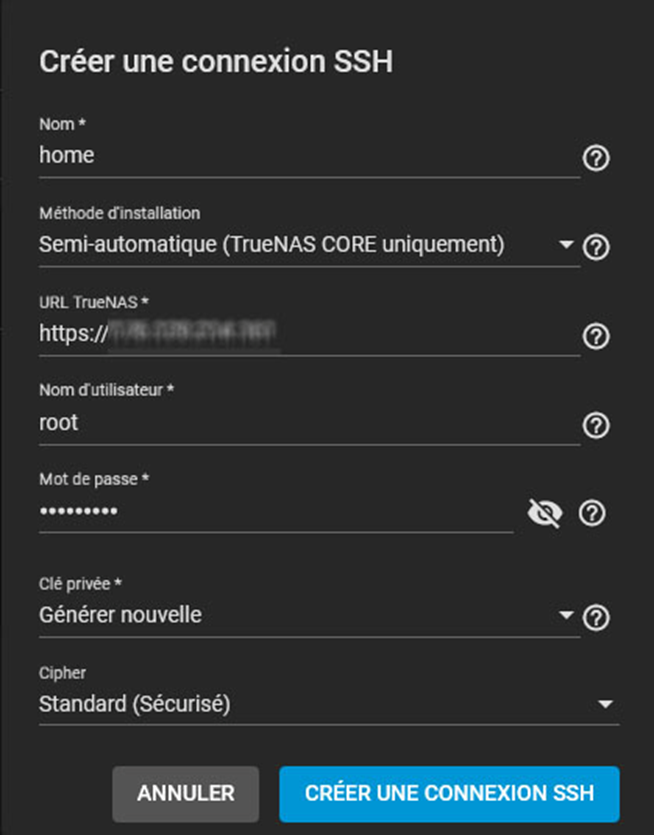
Task: Click the 'Générer nouvelle' private key value
Action: click(x=120, y=615)
